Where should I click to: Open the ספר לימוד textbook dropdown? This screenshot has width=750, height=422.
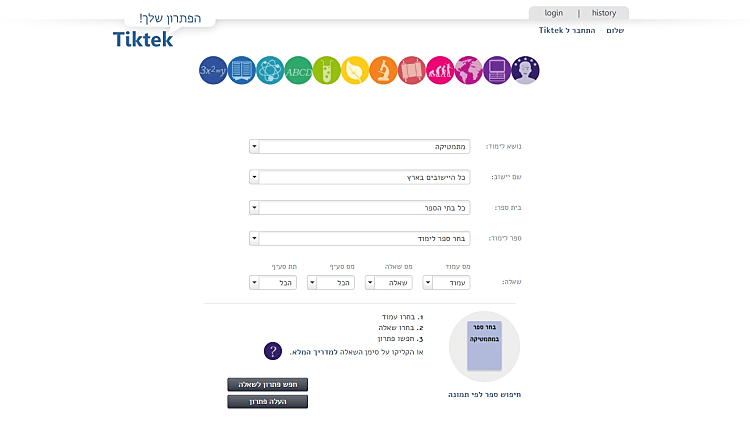(360, 238)
